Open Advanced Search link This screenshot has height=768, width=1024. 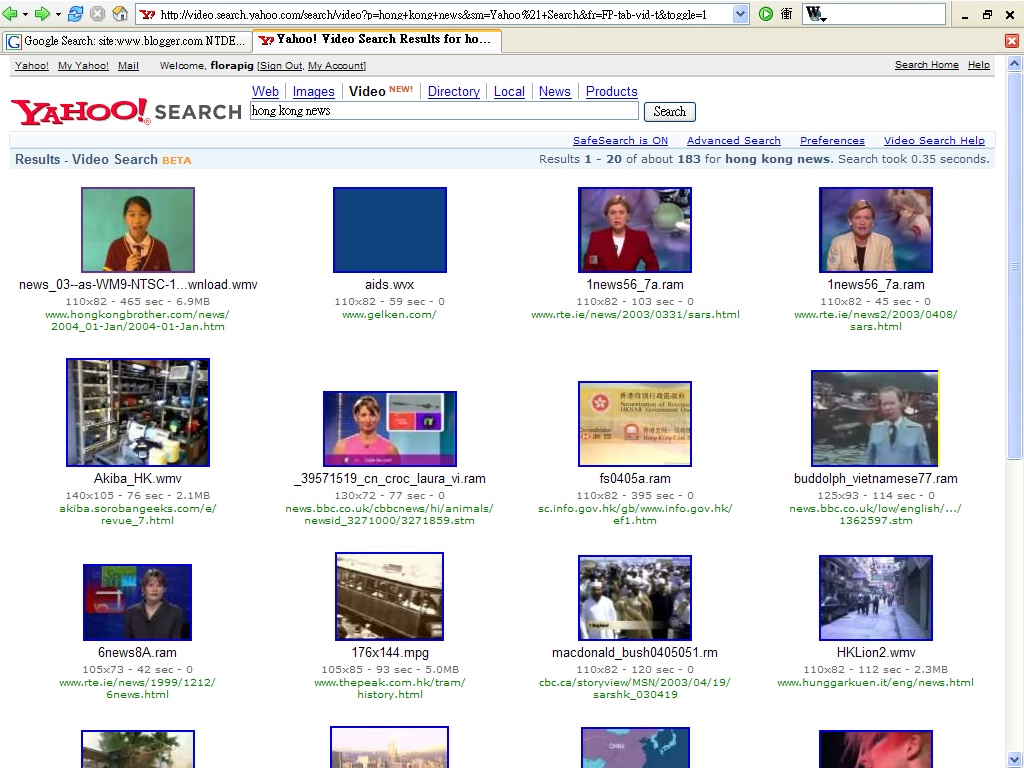tap(733, 140)
